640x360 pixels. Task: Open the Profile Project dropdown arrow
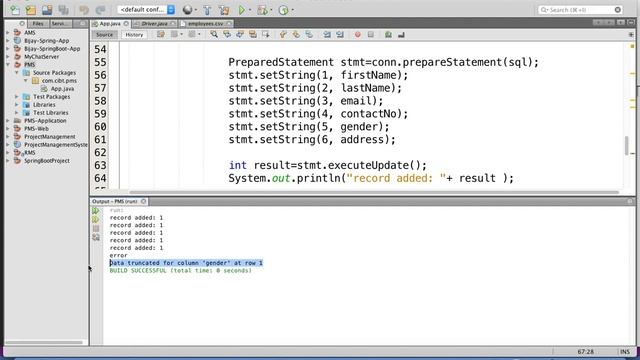coord(292,10)
